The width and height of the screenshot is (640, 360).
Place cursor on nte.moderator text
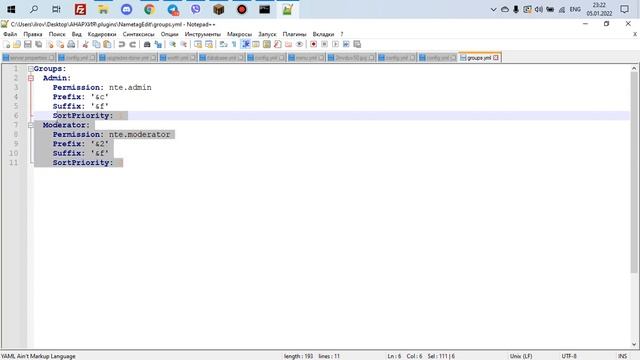[x=139, y=134]
